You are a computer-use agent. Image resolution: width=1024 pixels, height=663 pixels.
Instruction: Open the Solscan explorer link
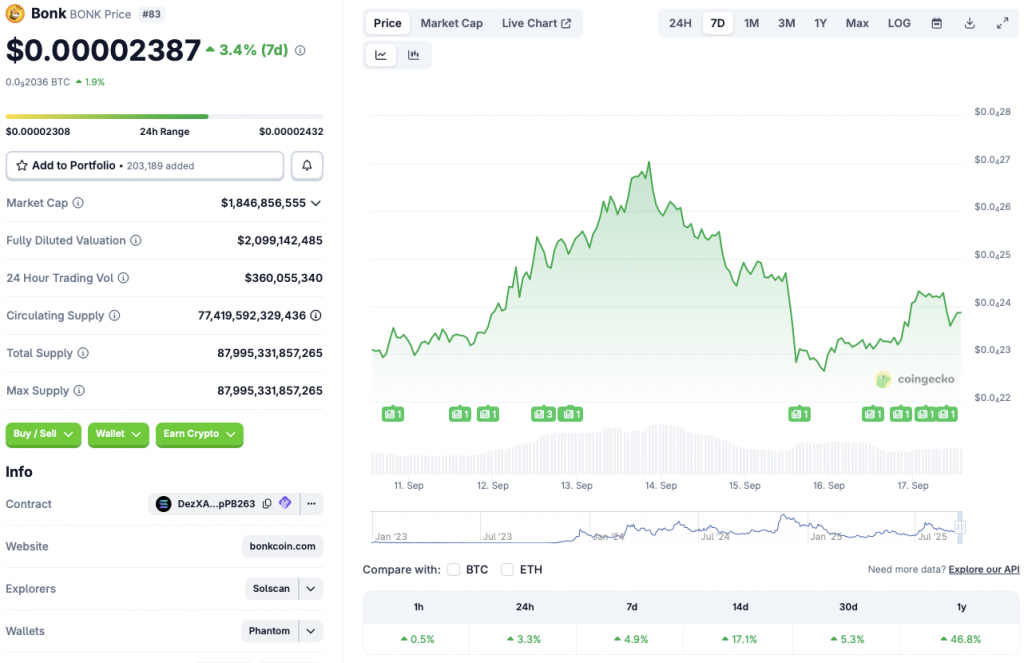point(271,589)
